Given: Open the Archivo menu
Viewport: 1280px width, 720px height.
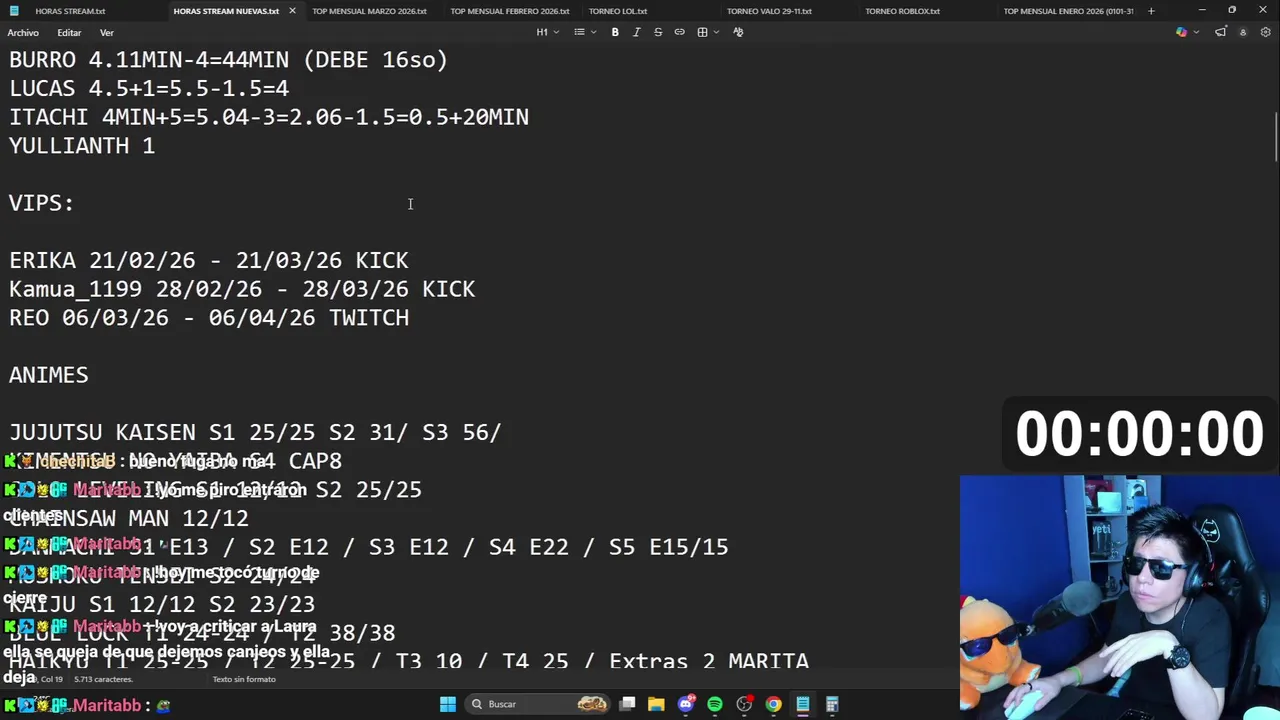Looking at the screenshot, I should pos(23,32).
